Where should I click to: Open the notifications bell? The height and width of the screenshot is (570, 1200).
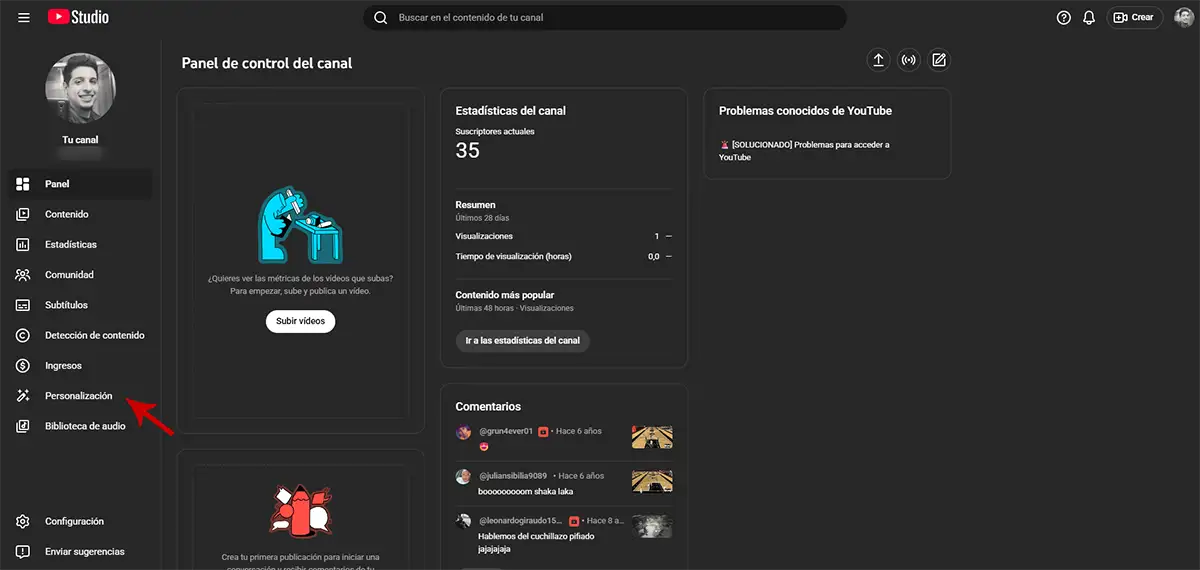point(1089,17)
